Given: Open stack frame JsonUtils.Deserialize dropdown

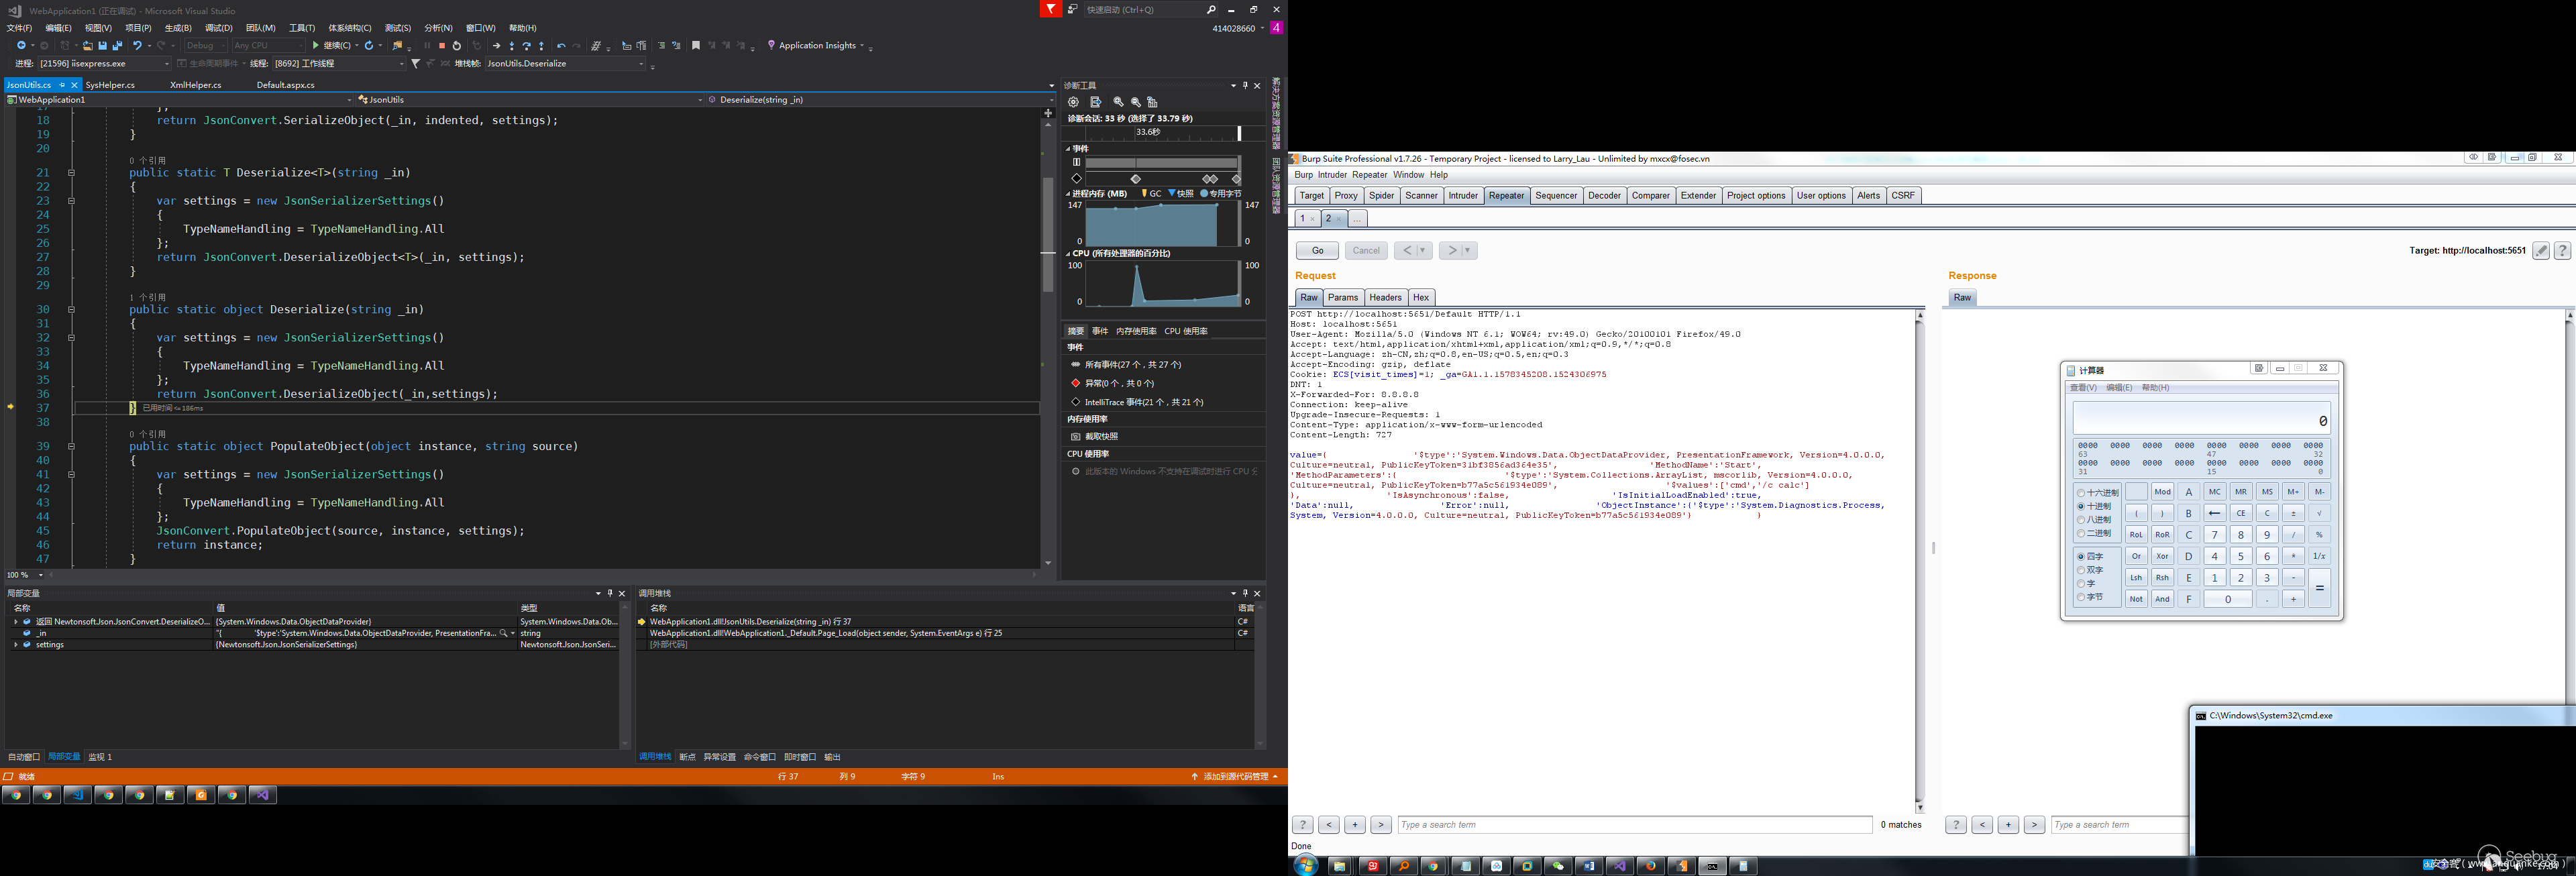Looking at the screenshot, I should point(641,64).
